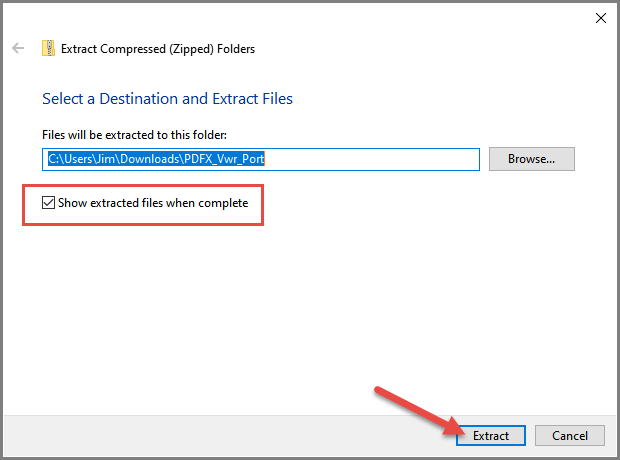The height and width of the screenshot is (460, 620).
Task: Click the zipped folder icon in title
Action: pos(48,48)
